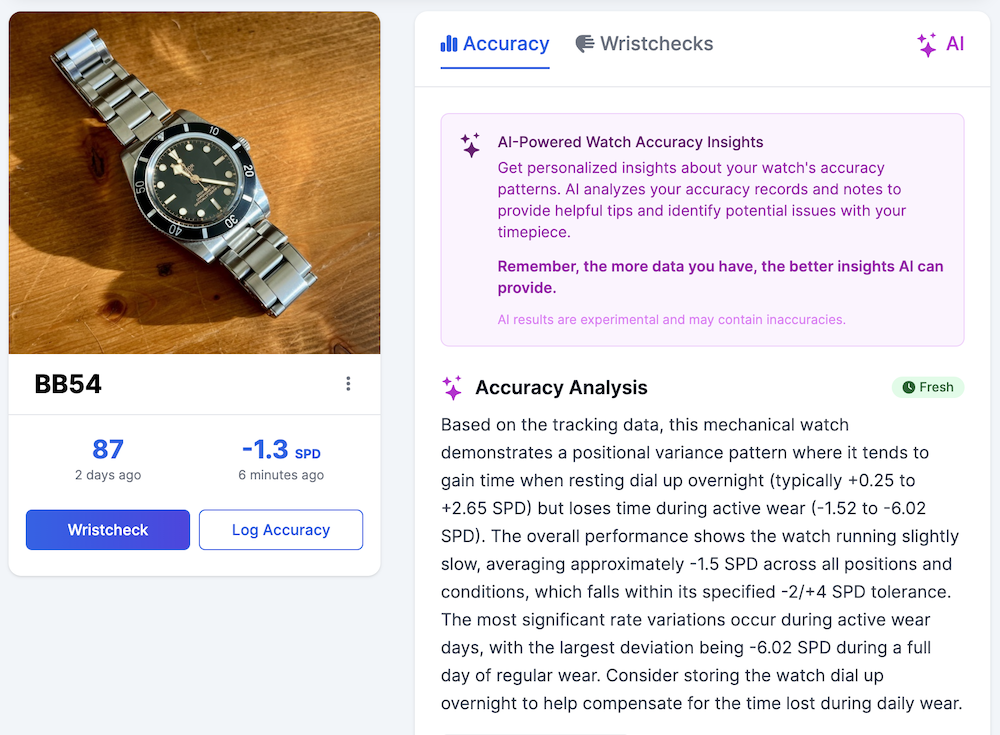Image resolution: width=1000 pixels, height=735 pixels.
Task: Click the sparkle icon beside Accuracy Analysis heading
Action: point(452,387)
